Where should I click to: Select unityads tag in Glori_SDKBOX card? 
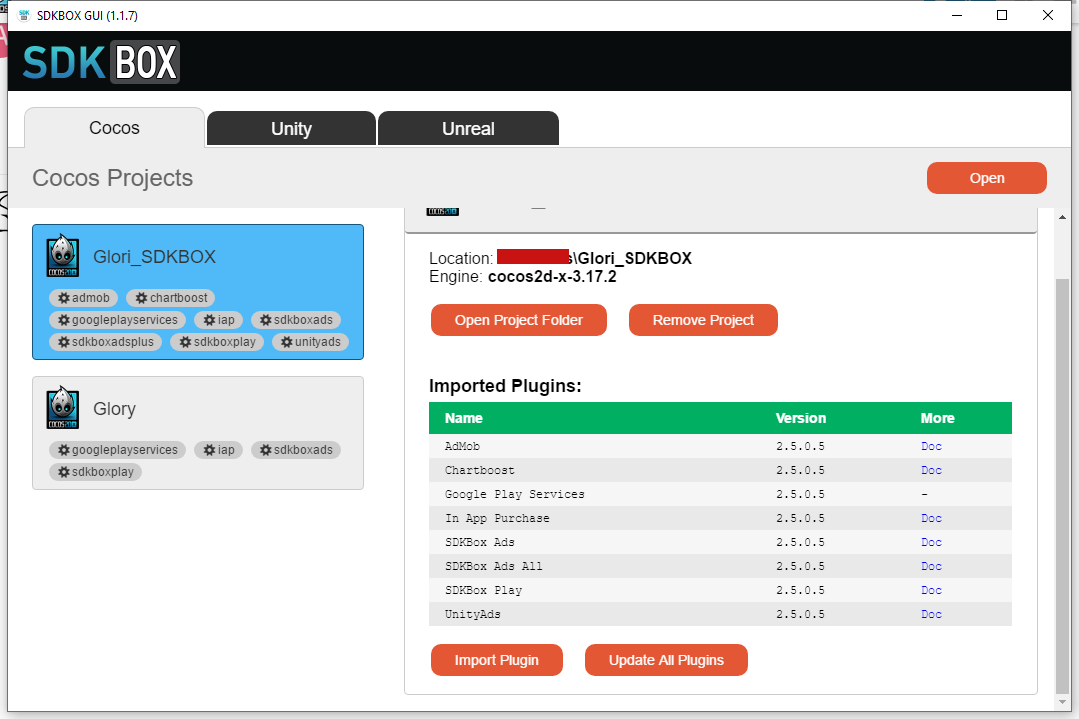click(x=310, y=342)
